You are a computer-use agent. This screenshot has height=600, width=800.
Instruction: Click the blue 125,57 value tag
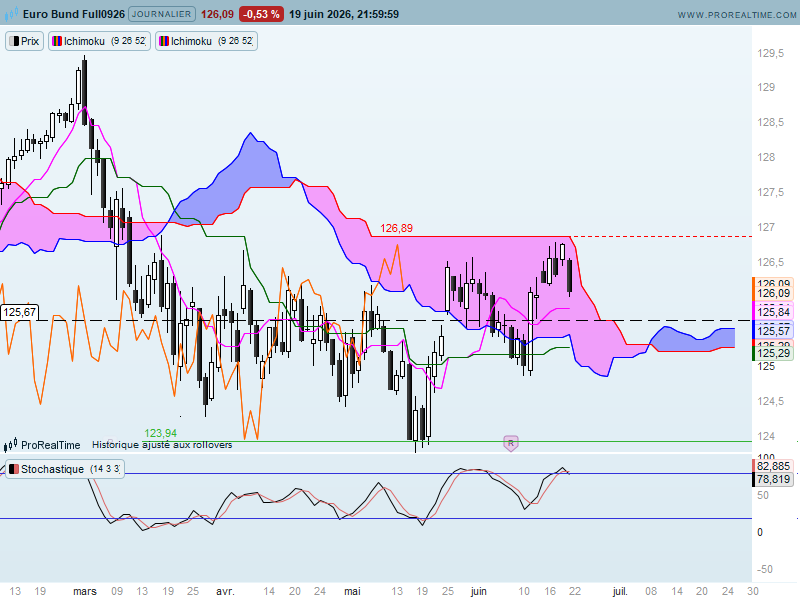point(773,331)
